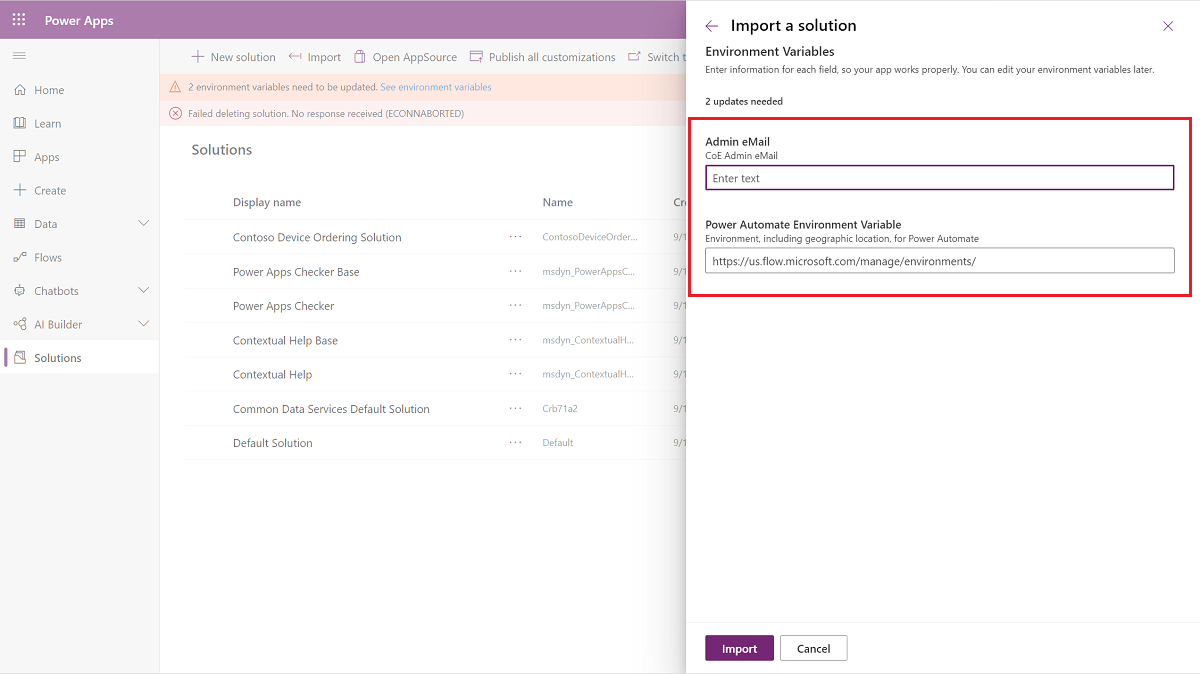Screen dimensions: 1200x674
Task: Open the Contextual Help solution
Action: point(272,374)
